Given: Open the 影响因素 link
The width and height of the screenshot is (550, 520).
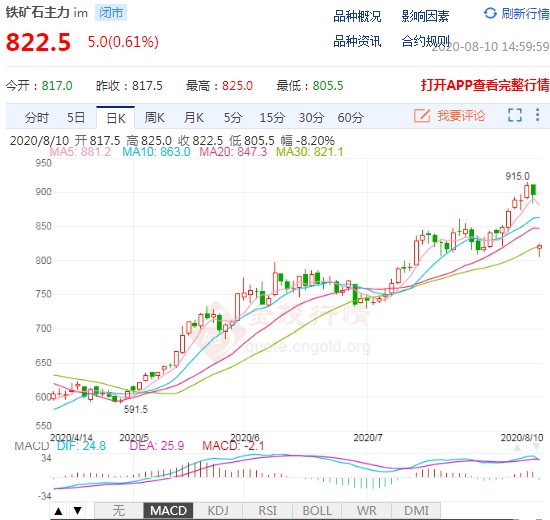Looking at the screenshot, I should pos(425,16).
